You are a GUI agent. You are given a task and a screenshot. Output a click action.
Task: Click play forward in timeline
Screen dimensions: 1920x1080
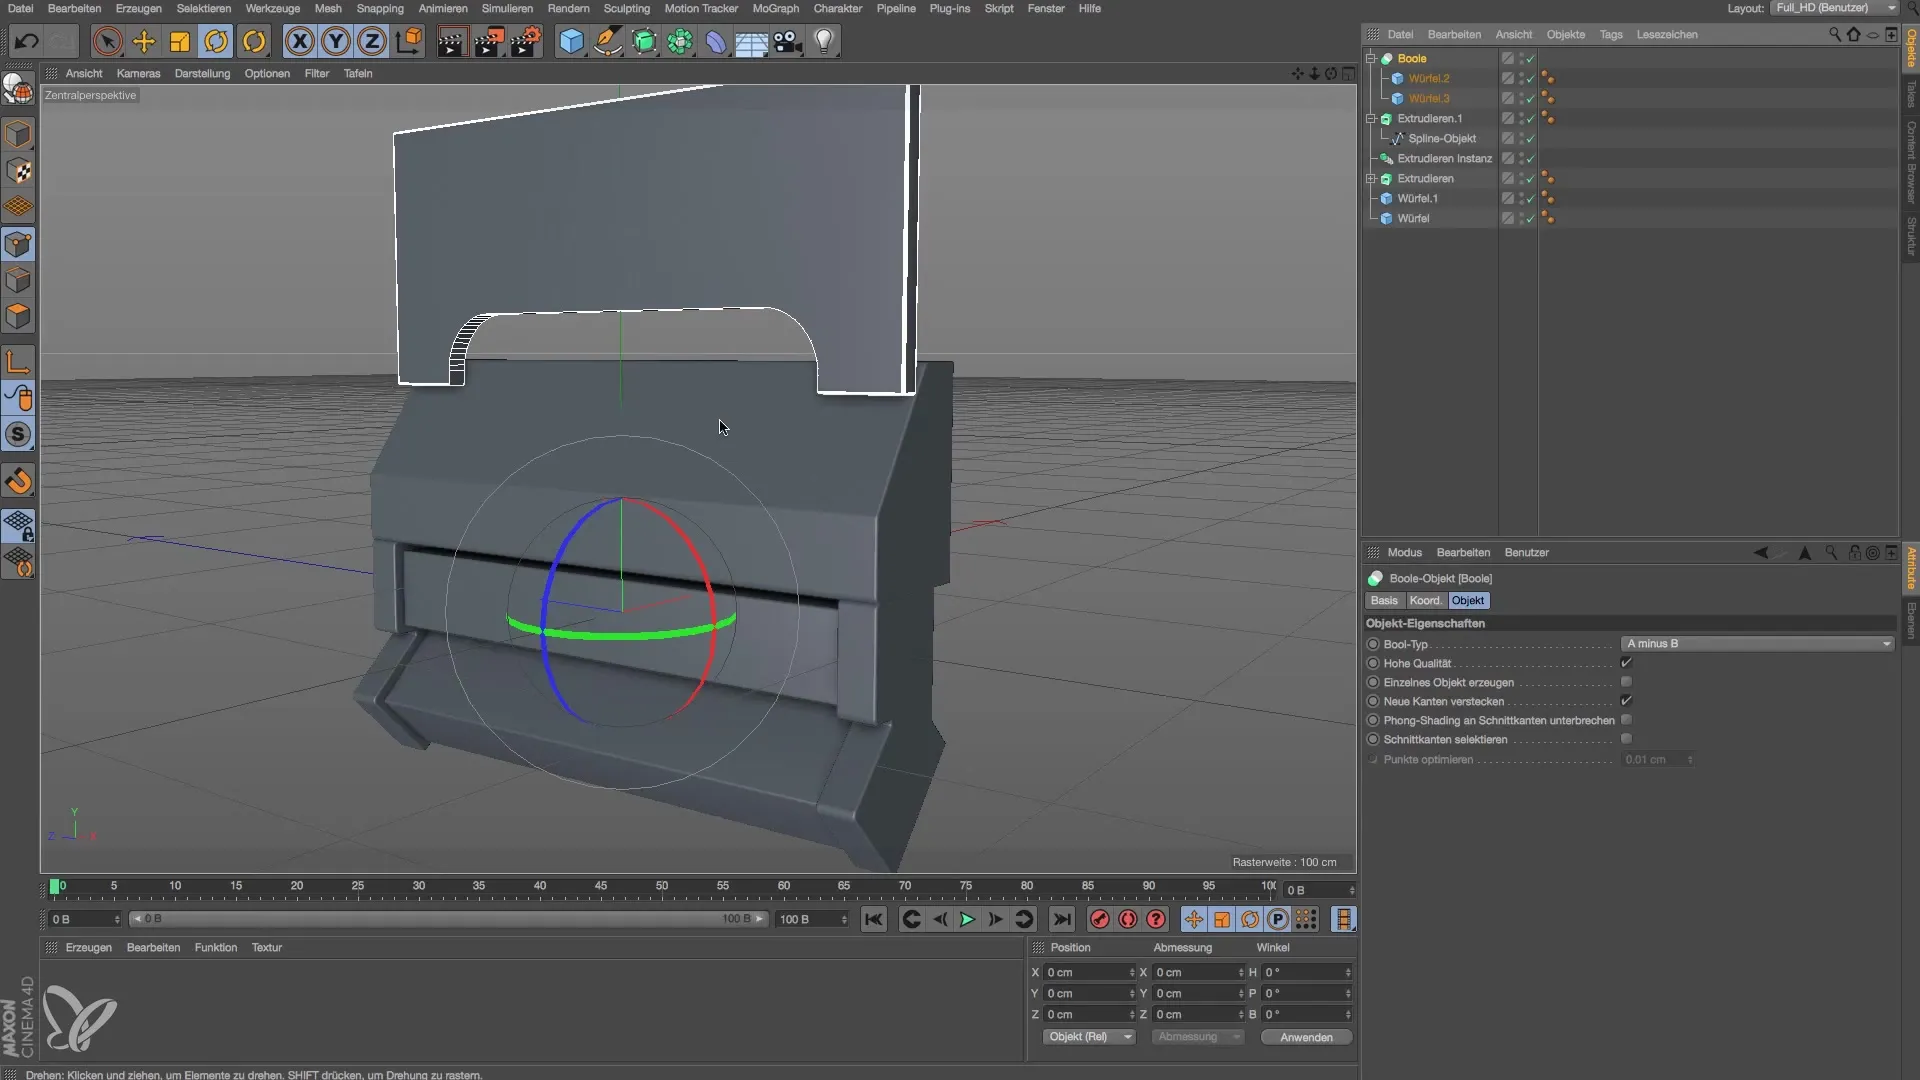coord(967,919)
